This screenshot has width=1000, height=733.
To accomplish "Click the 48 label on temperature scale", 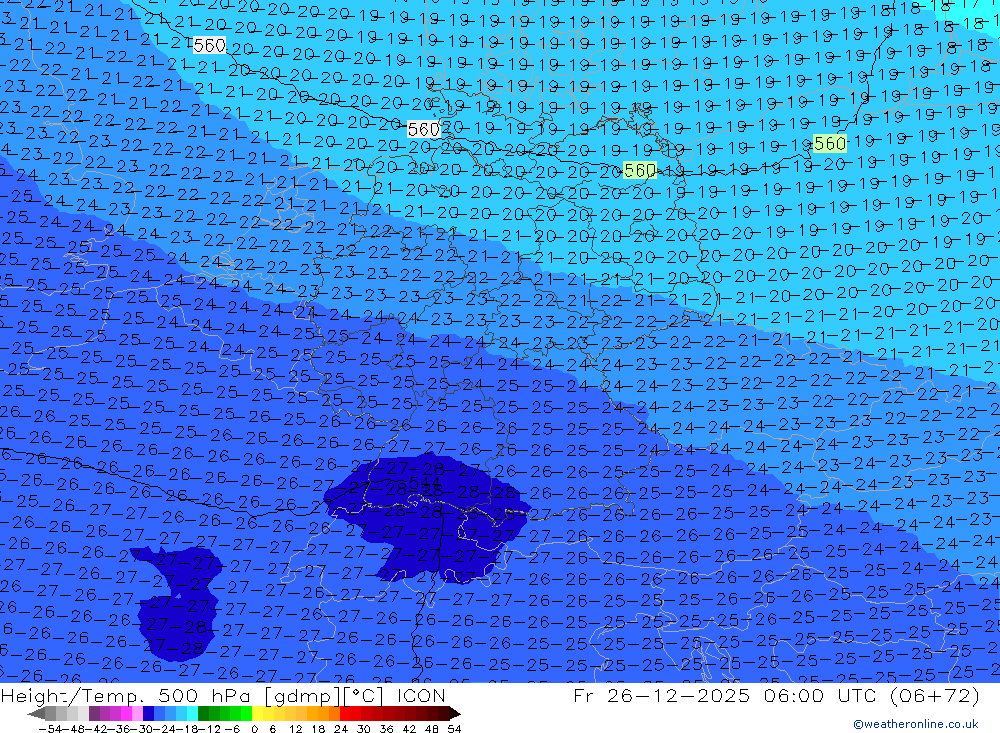I will coord(432,729).
